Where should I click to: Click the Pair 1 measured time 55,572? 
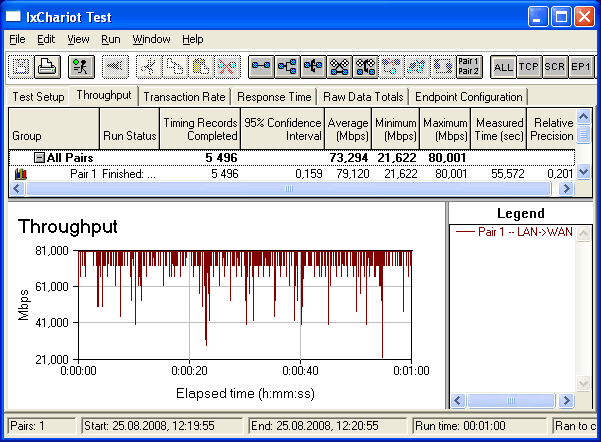pyautogui.click(x=507, y=174)
